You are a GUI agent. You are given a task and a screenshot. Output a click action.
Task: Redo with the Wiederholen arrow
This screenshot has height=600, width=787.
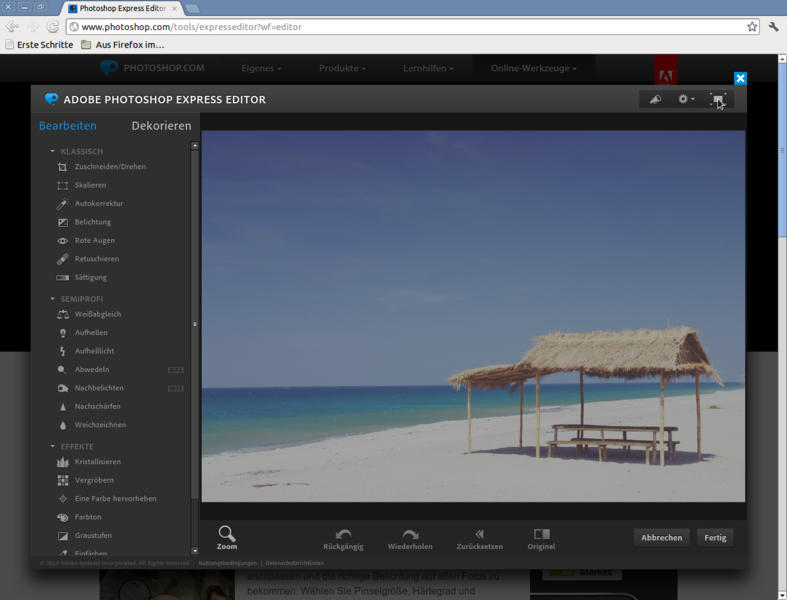click(x=410, y=539)
